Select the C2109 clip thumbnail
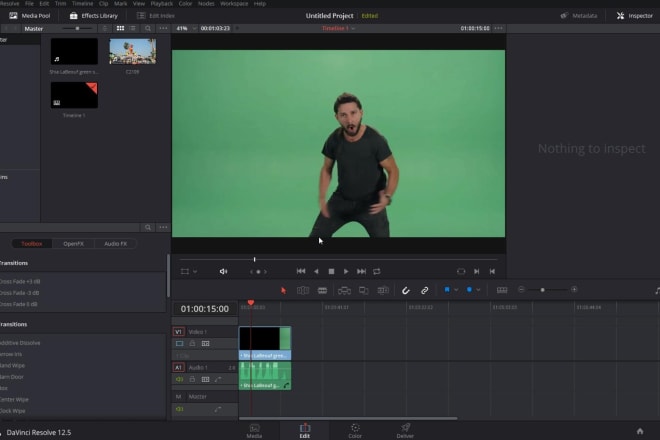Viewport: 660px width, 440px height. click(x=133, y=51)
